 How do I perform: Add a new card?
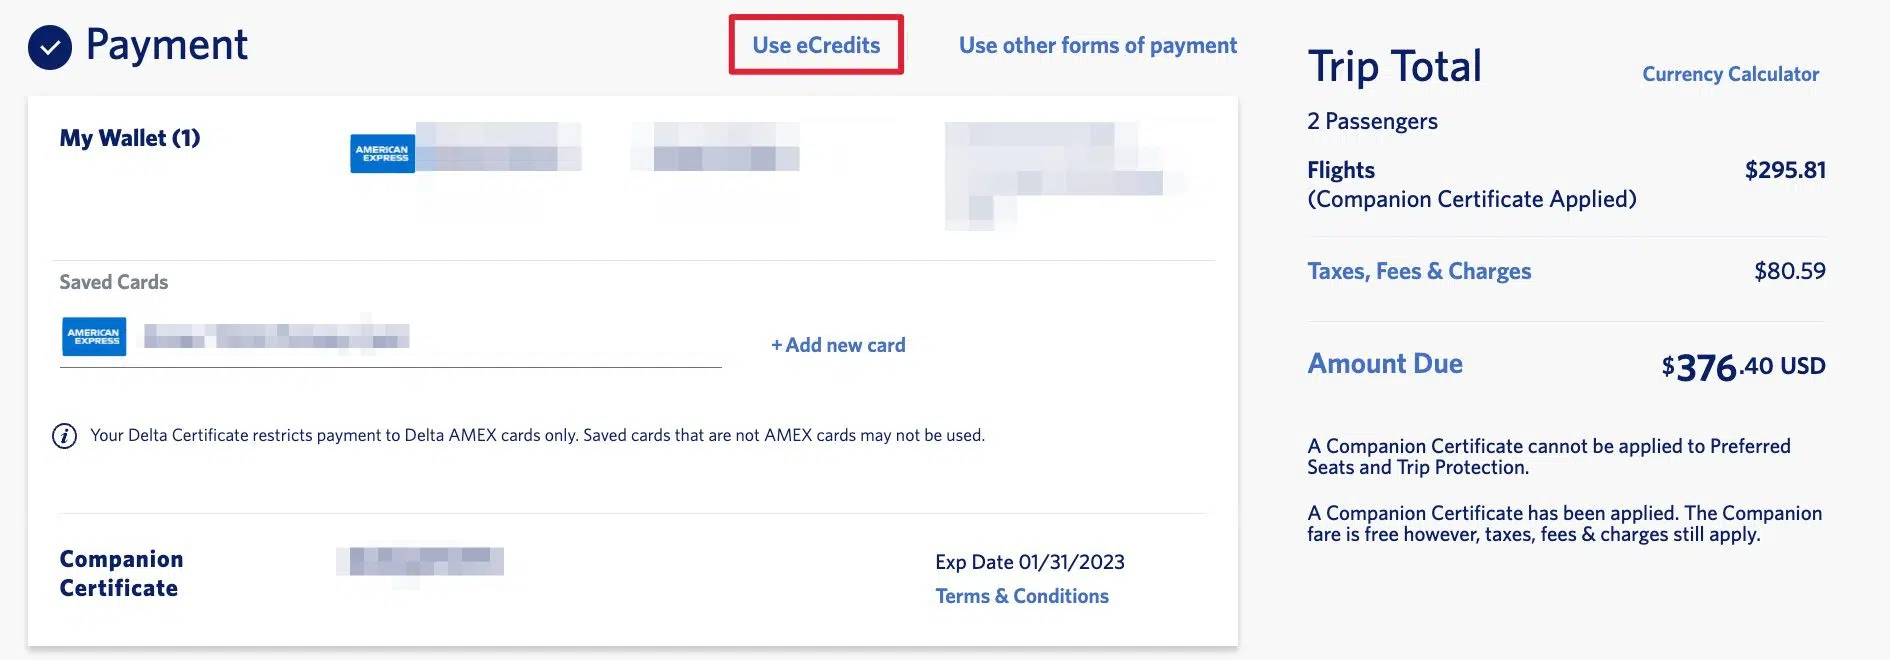tap(838, 345)
